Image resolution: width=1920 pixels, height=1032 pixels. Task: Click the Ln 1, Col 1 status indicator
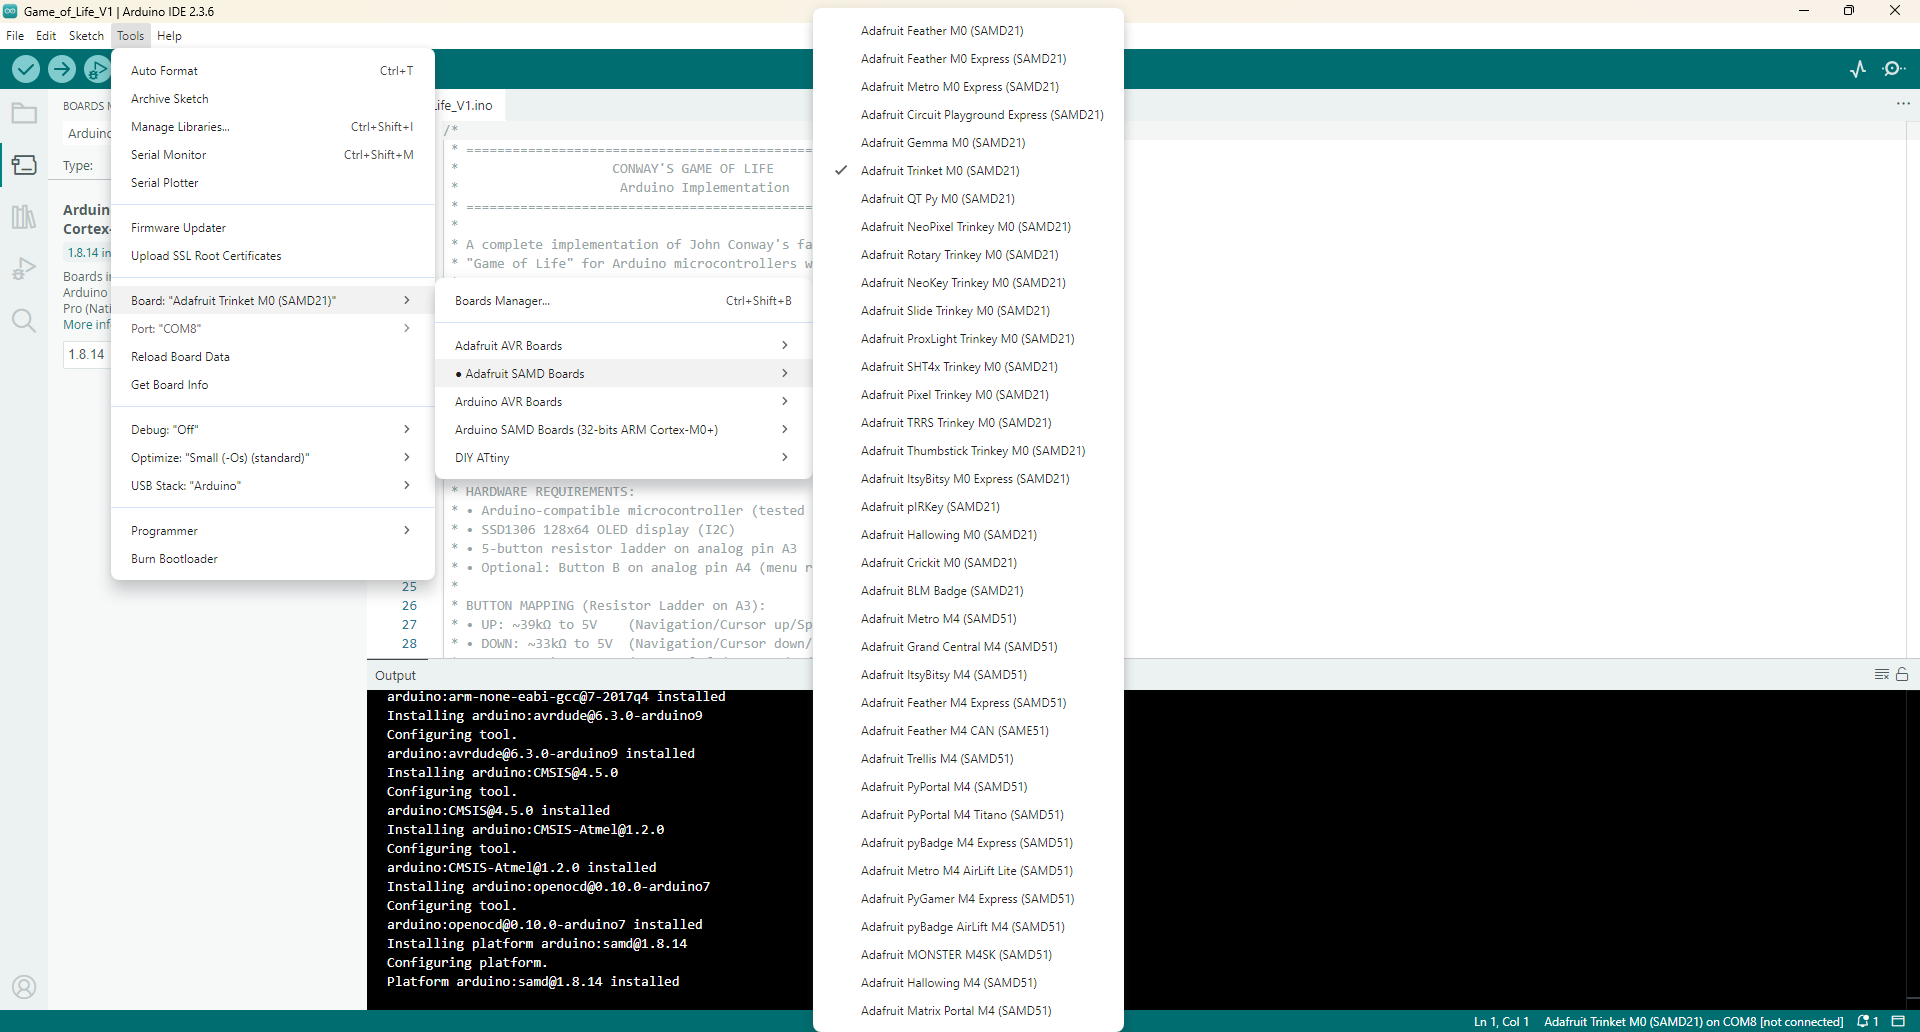point(1501,1021)
